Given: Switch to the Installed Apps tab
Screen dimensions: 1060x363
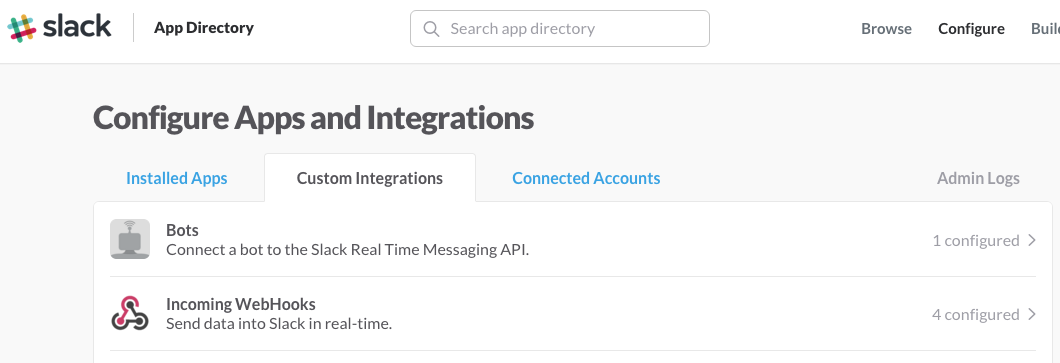Looking at the screenshot, I should point(176,178).
